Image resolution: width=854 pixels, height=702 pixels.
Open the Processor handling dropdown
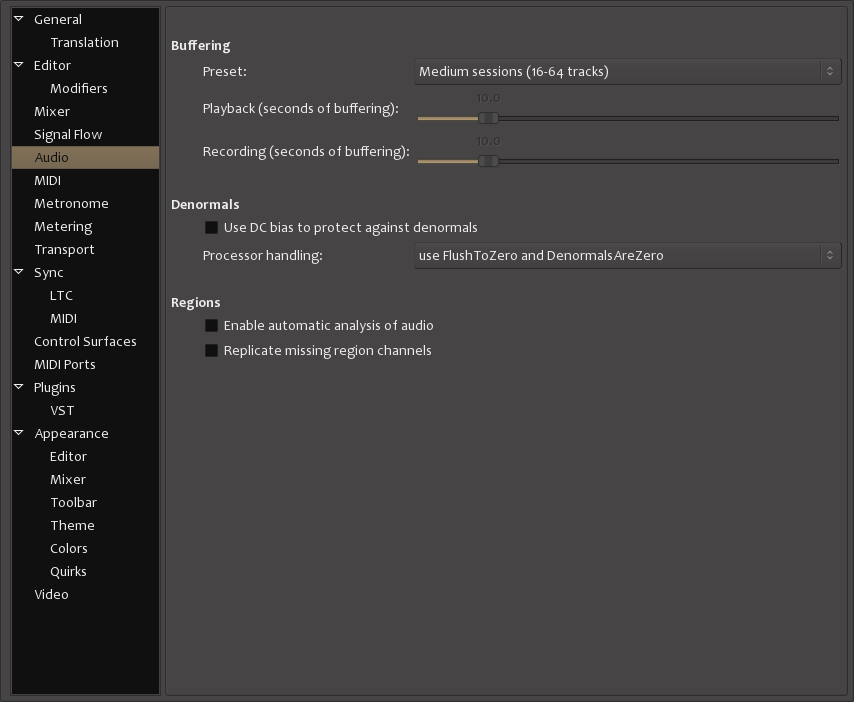(x=627, y=256)
